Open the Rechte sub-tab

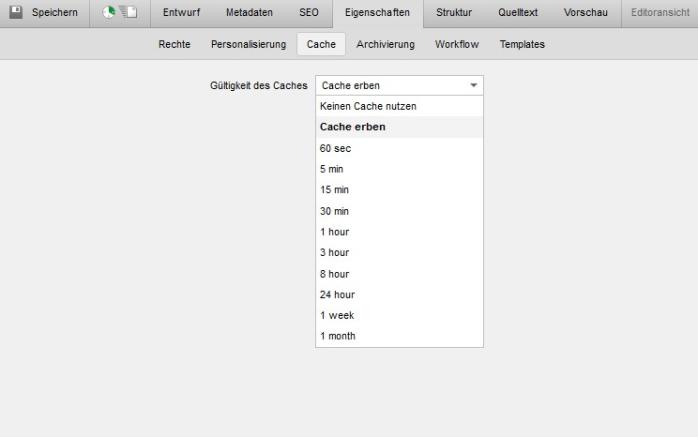click(175, 45)
